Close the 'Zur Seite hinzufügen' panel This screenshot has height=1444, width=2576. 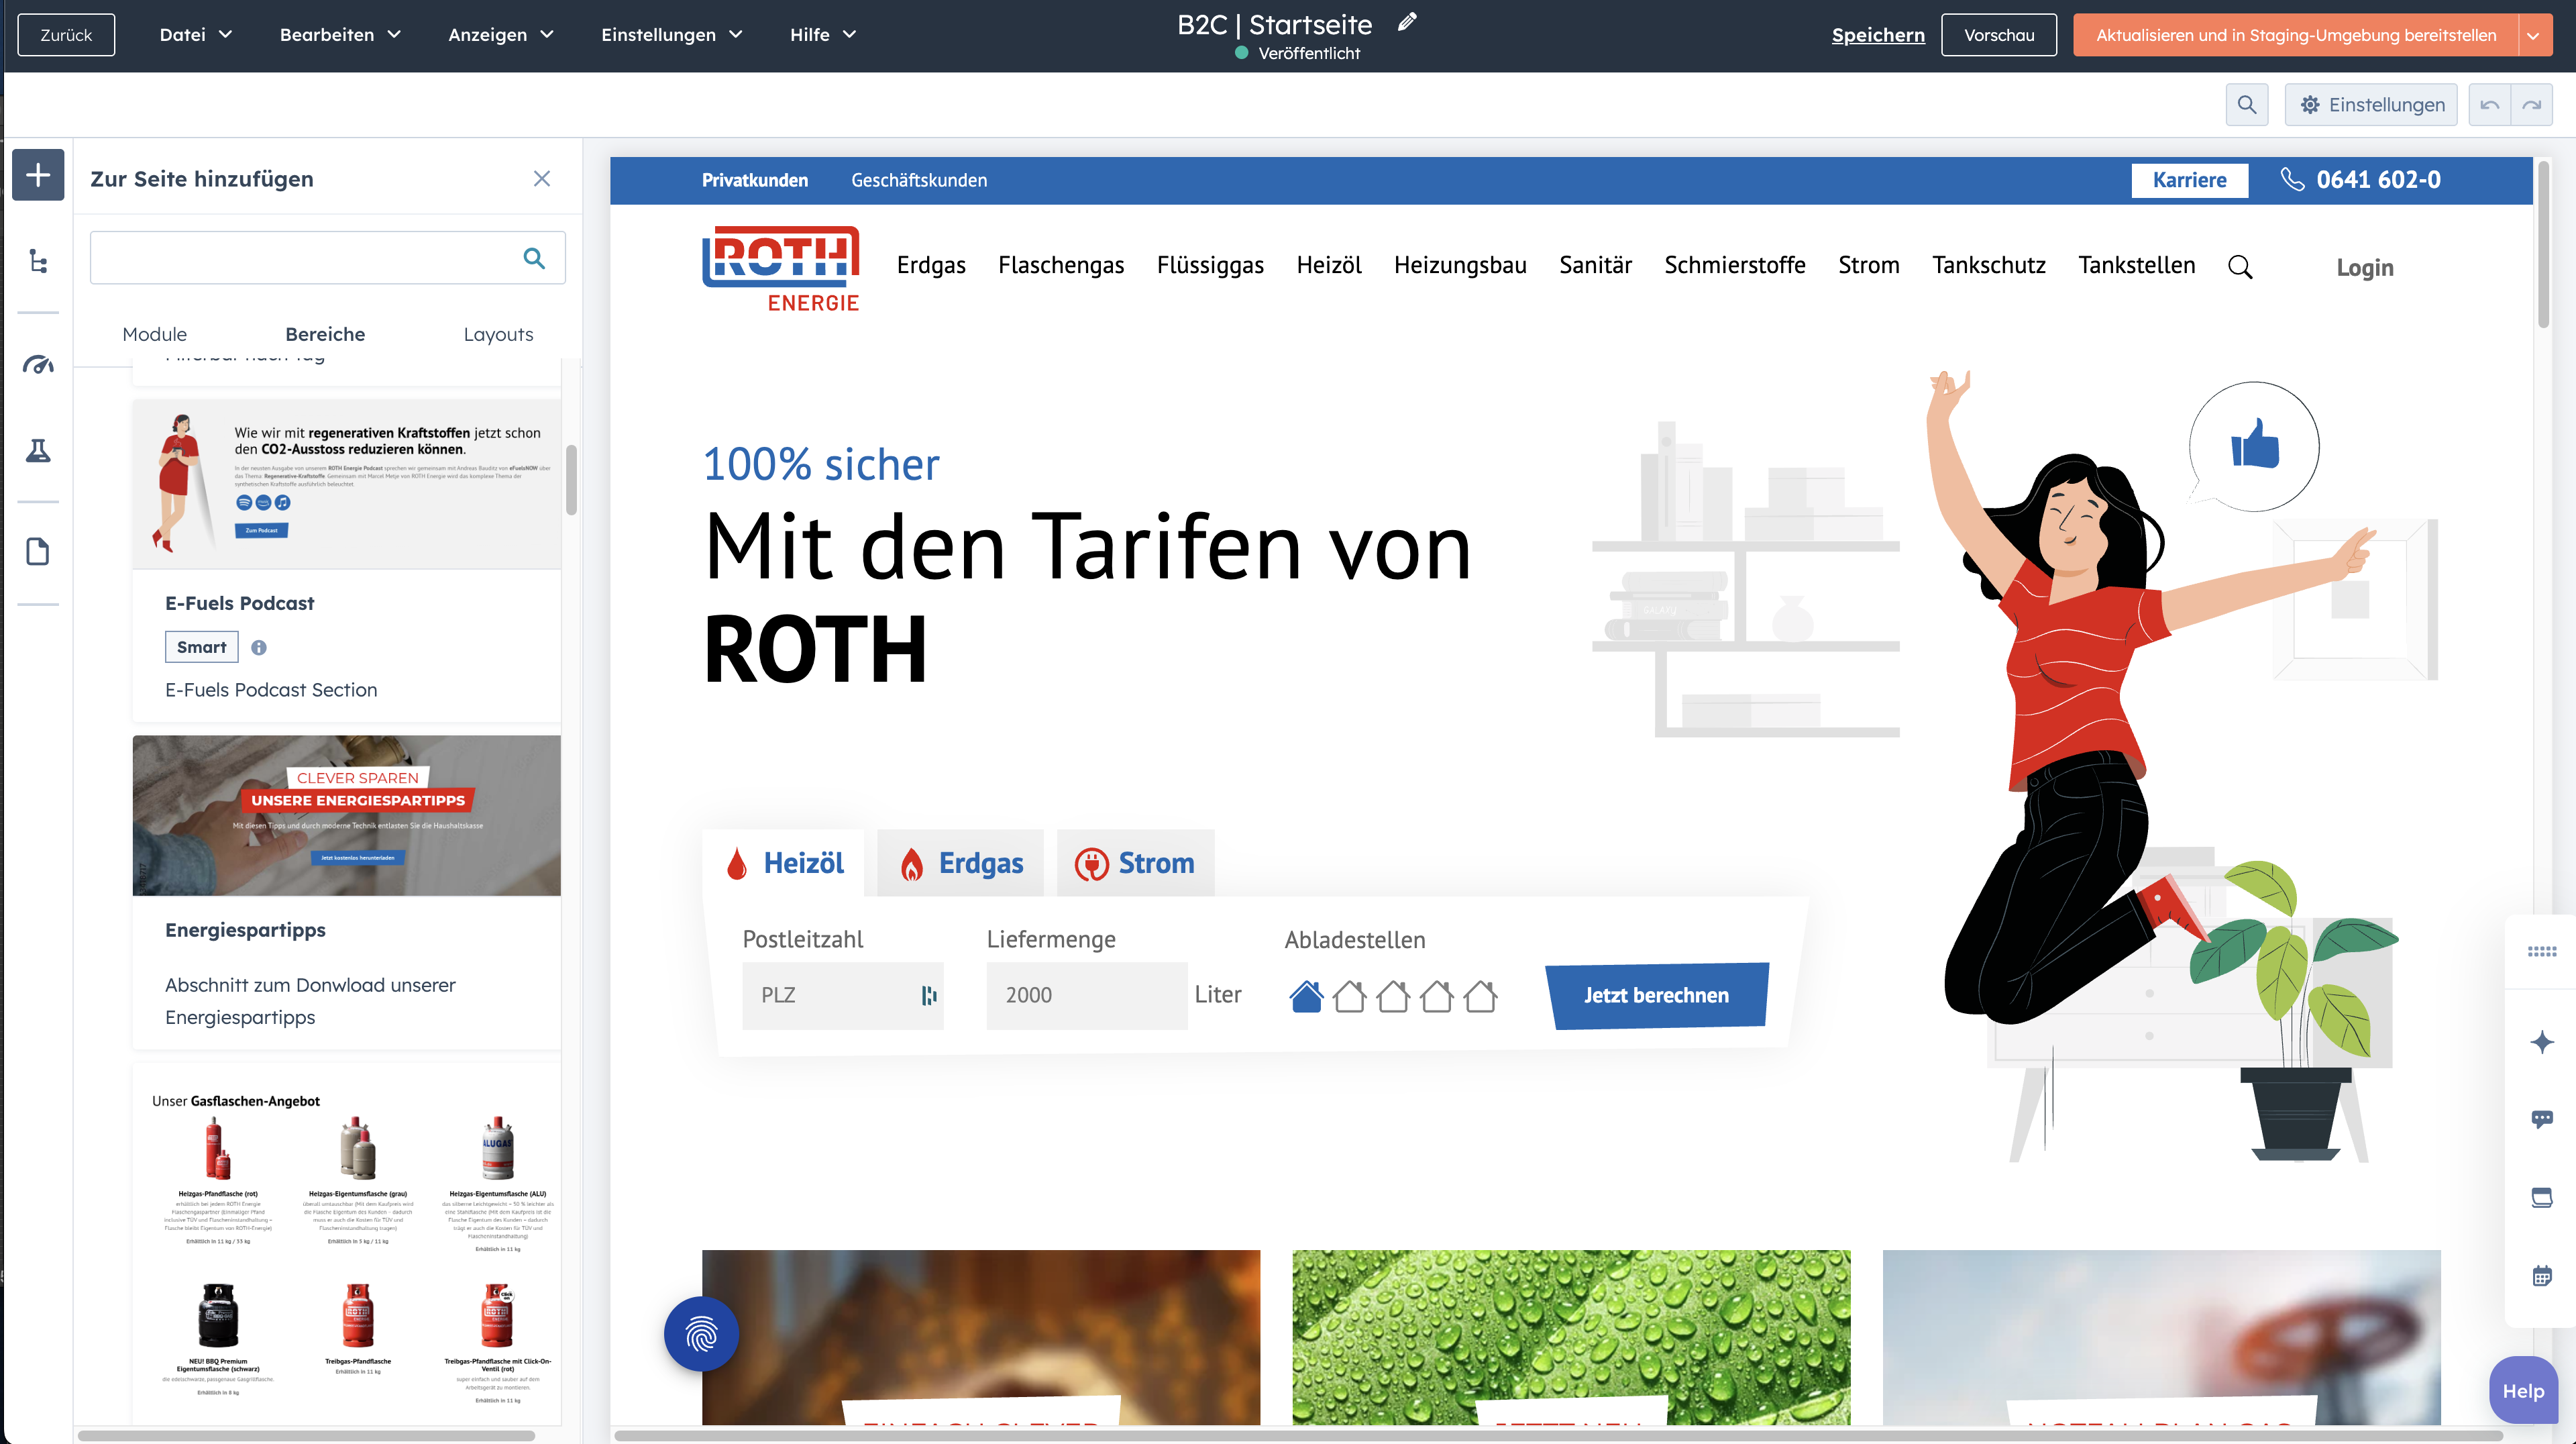(542, 178)
